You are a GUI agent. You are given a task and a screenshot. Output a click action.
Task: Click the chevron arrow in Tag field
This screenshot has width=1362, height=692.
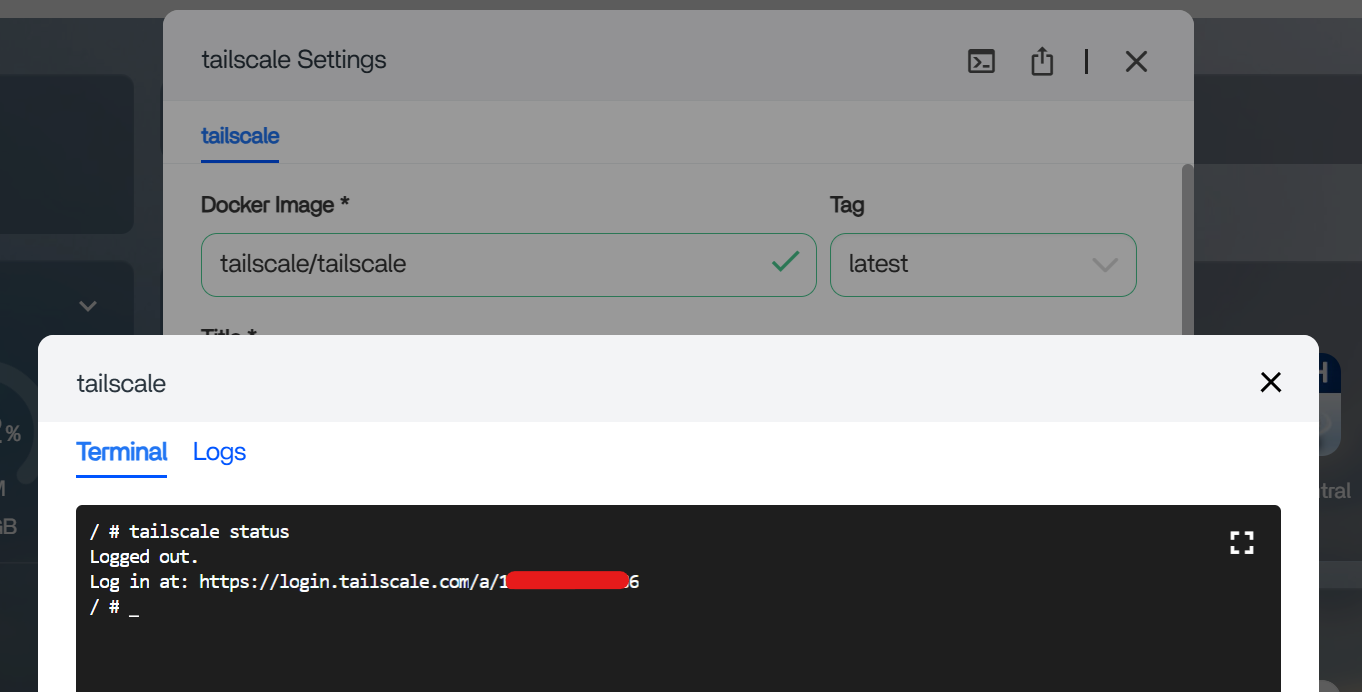point(1104,265)
